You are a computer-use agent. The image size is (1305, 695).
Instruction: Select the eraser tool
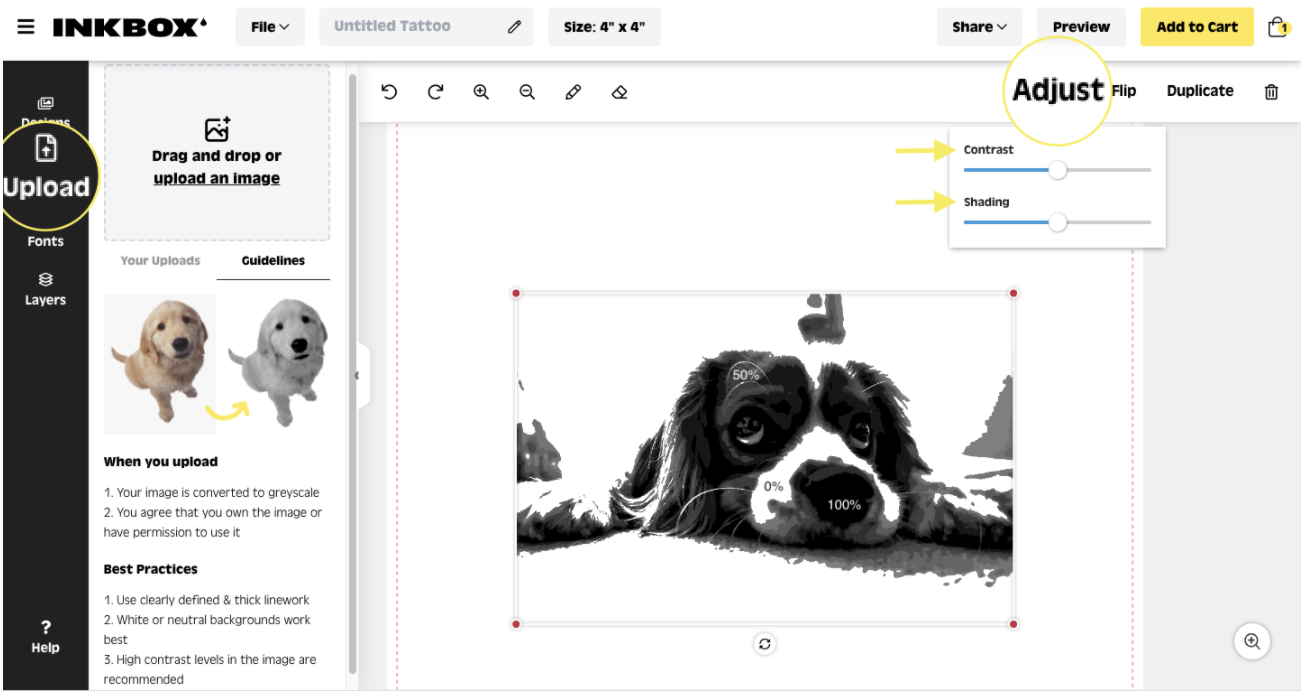(619, 92)
